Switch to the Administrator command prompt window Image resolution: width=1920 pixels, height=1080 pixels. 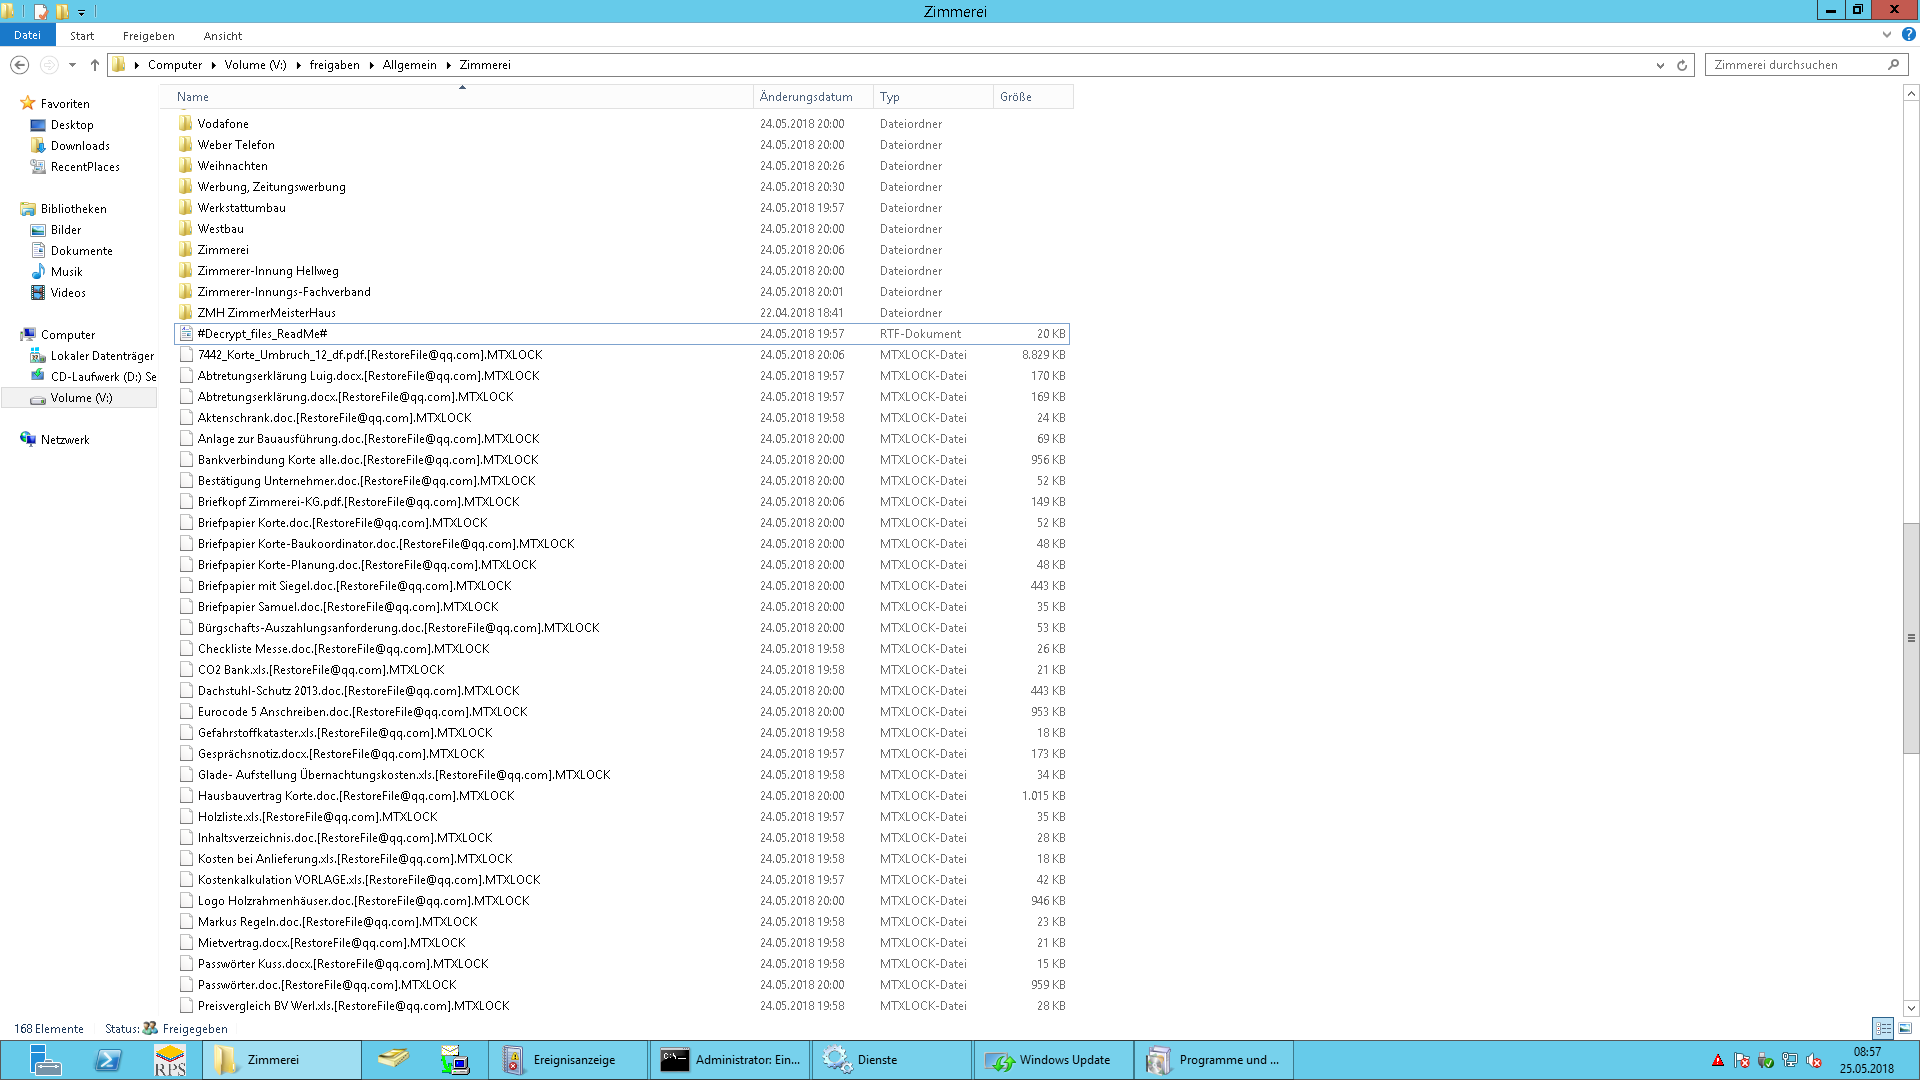tap(730, 1060)
